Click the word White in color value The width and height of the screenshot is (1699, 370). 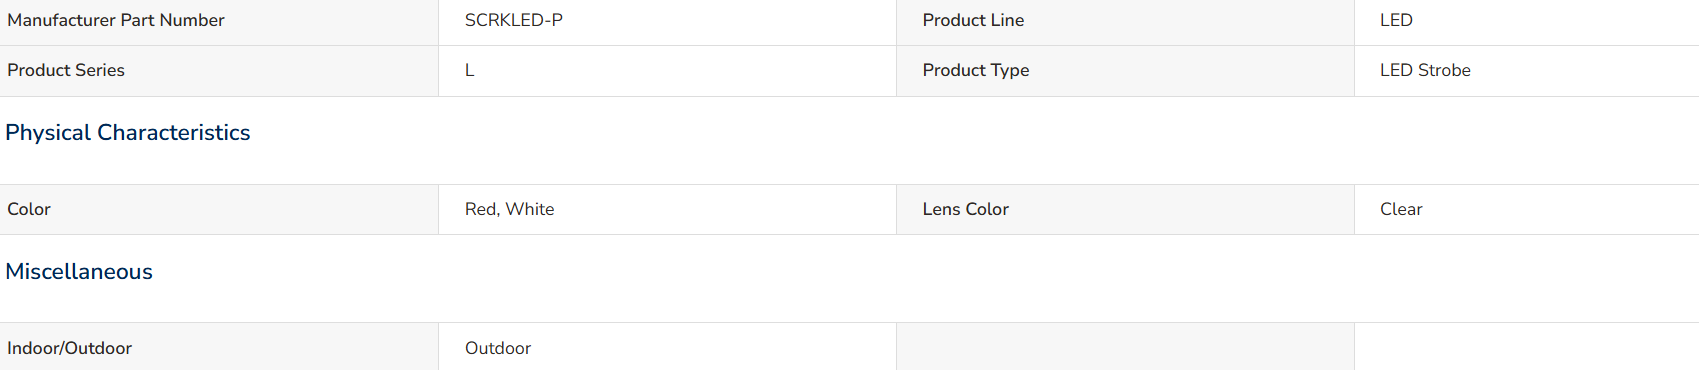pyautogui.click(x=530, y=209)
